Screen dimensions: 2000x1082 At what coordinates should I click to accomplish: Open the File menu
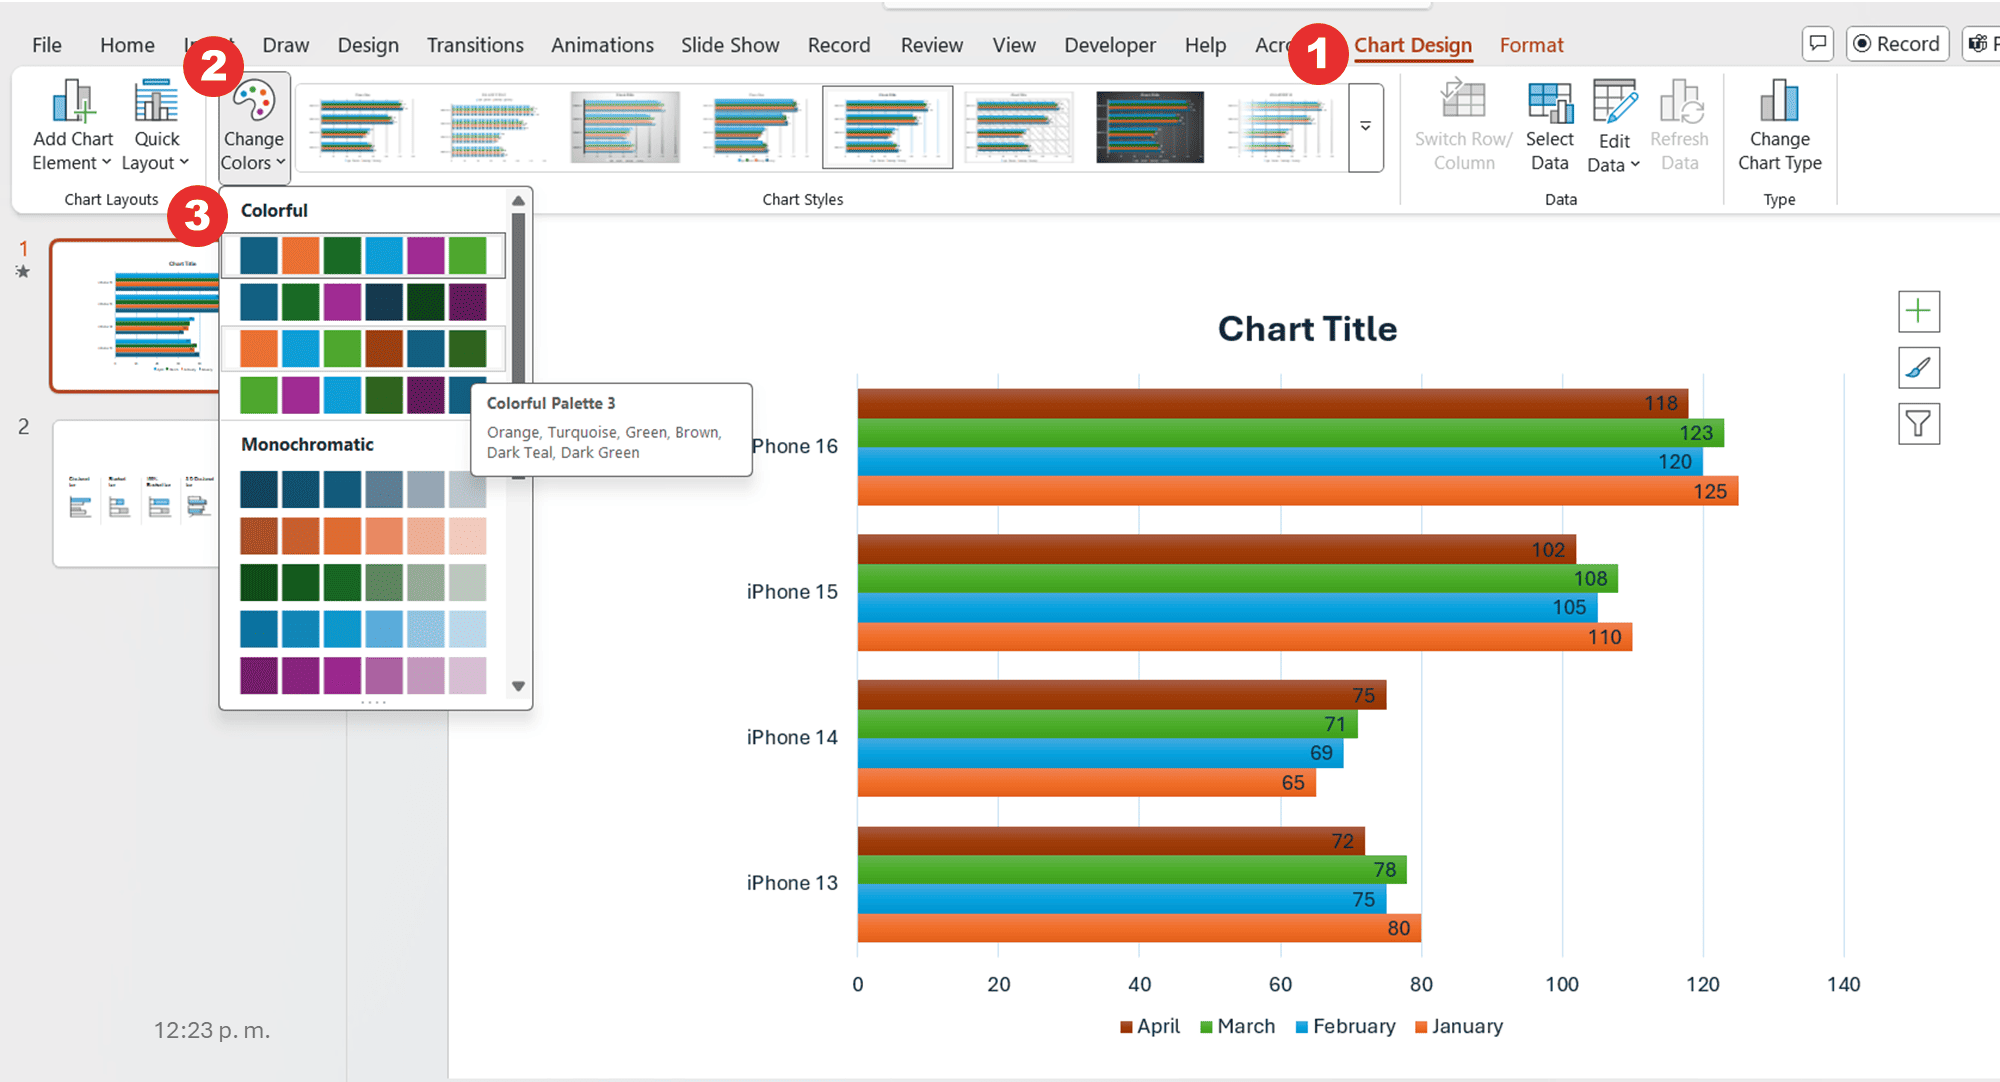coord(45,45)
